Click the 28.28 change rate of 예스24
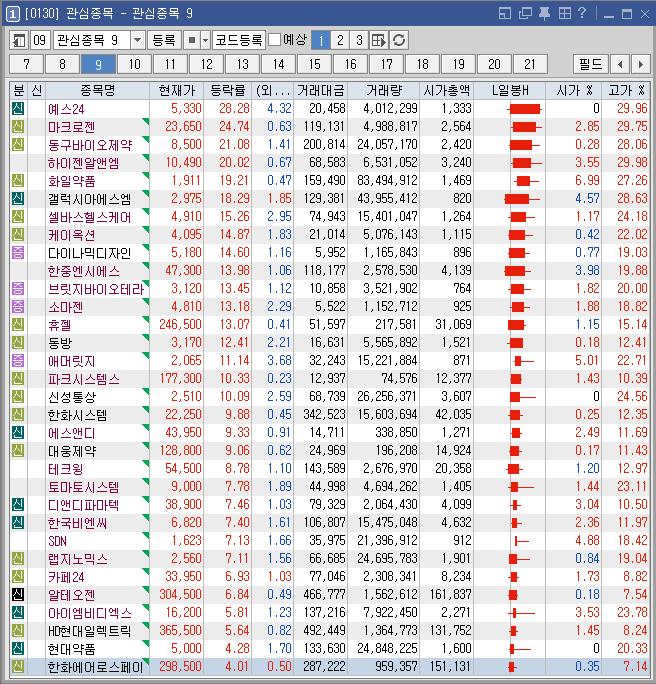Viewport: 656px width, 684px height. [x=234, y=108]
